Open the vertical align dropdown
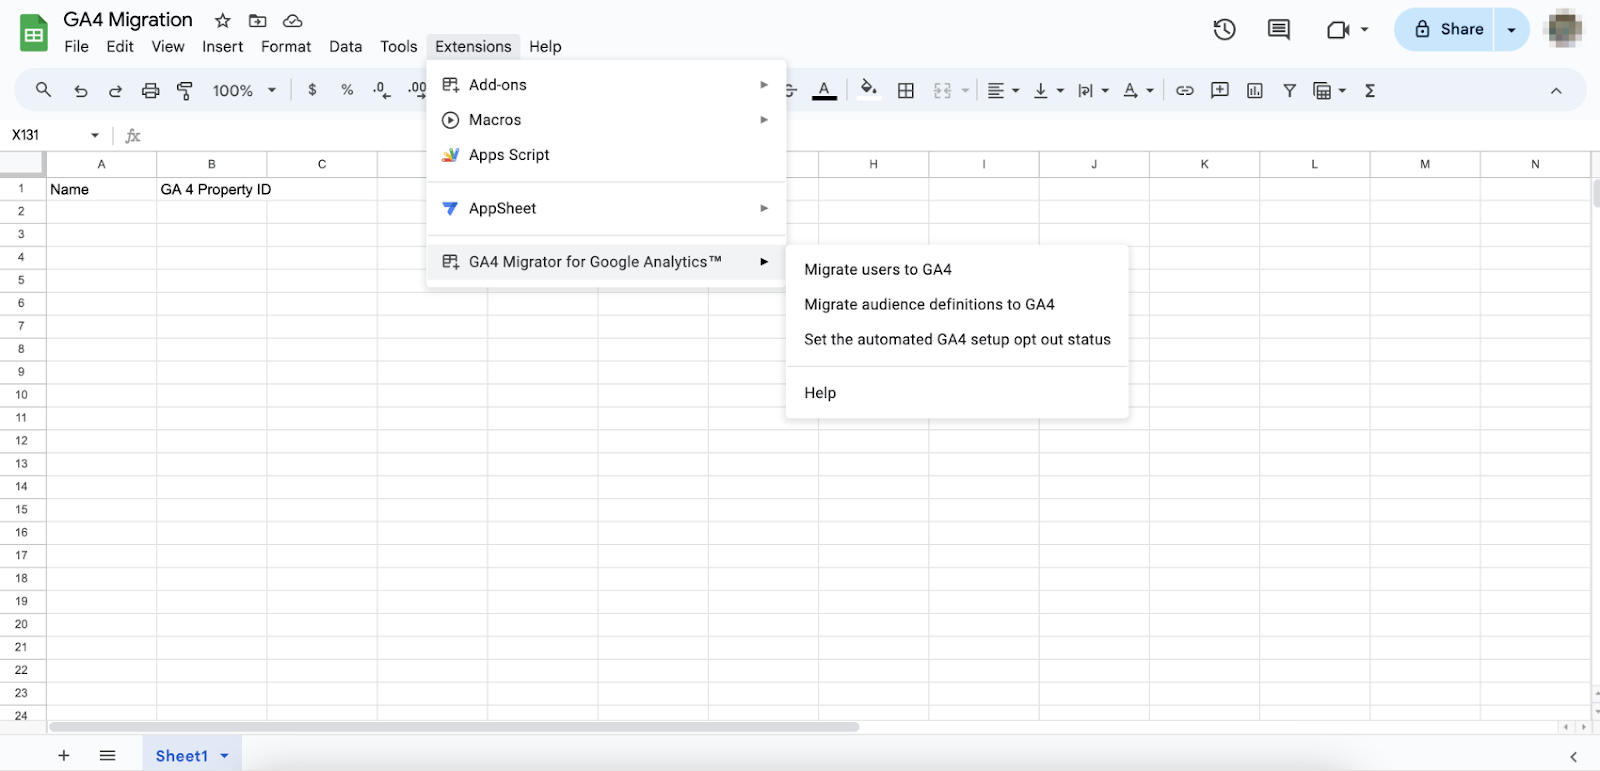Image resolution: width=1600 pixels, height=771 pixels. [1048, 91]
